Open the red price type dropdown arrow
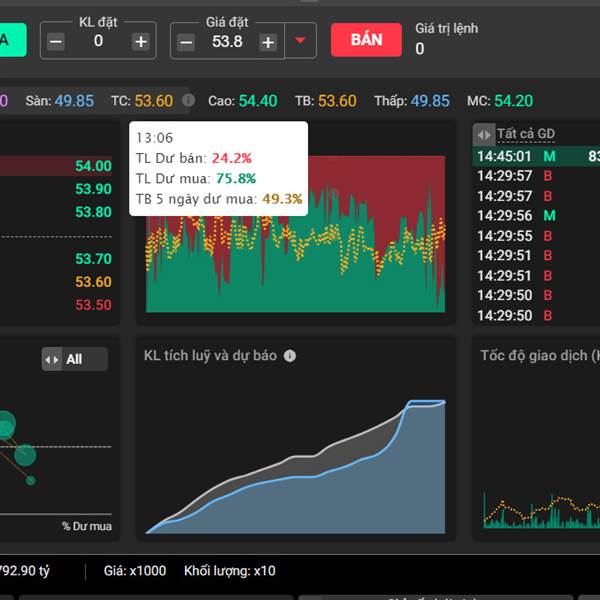Screen dimensions: 600x600 (x=300, y=41)
